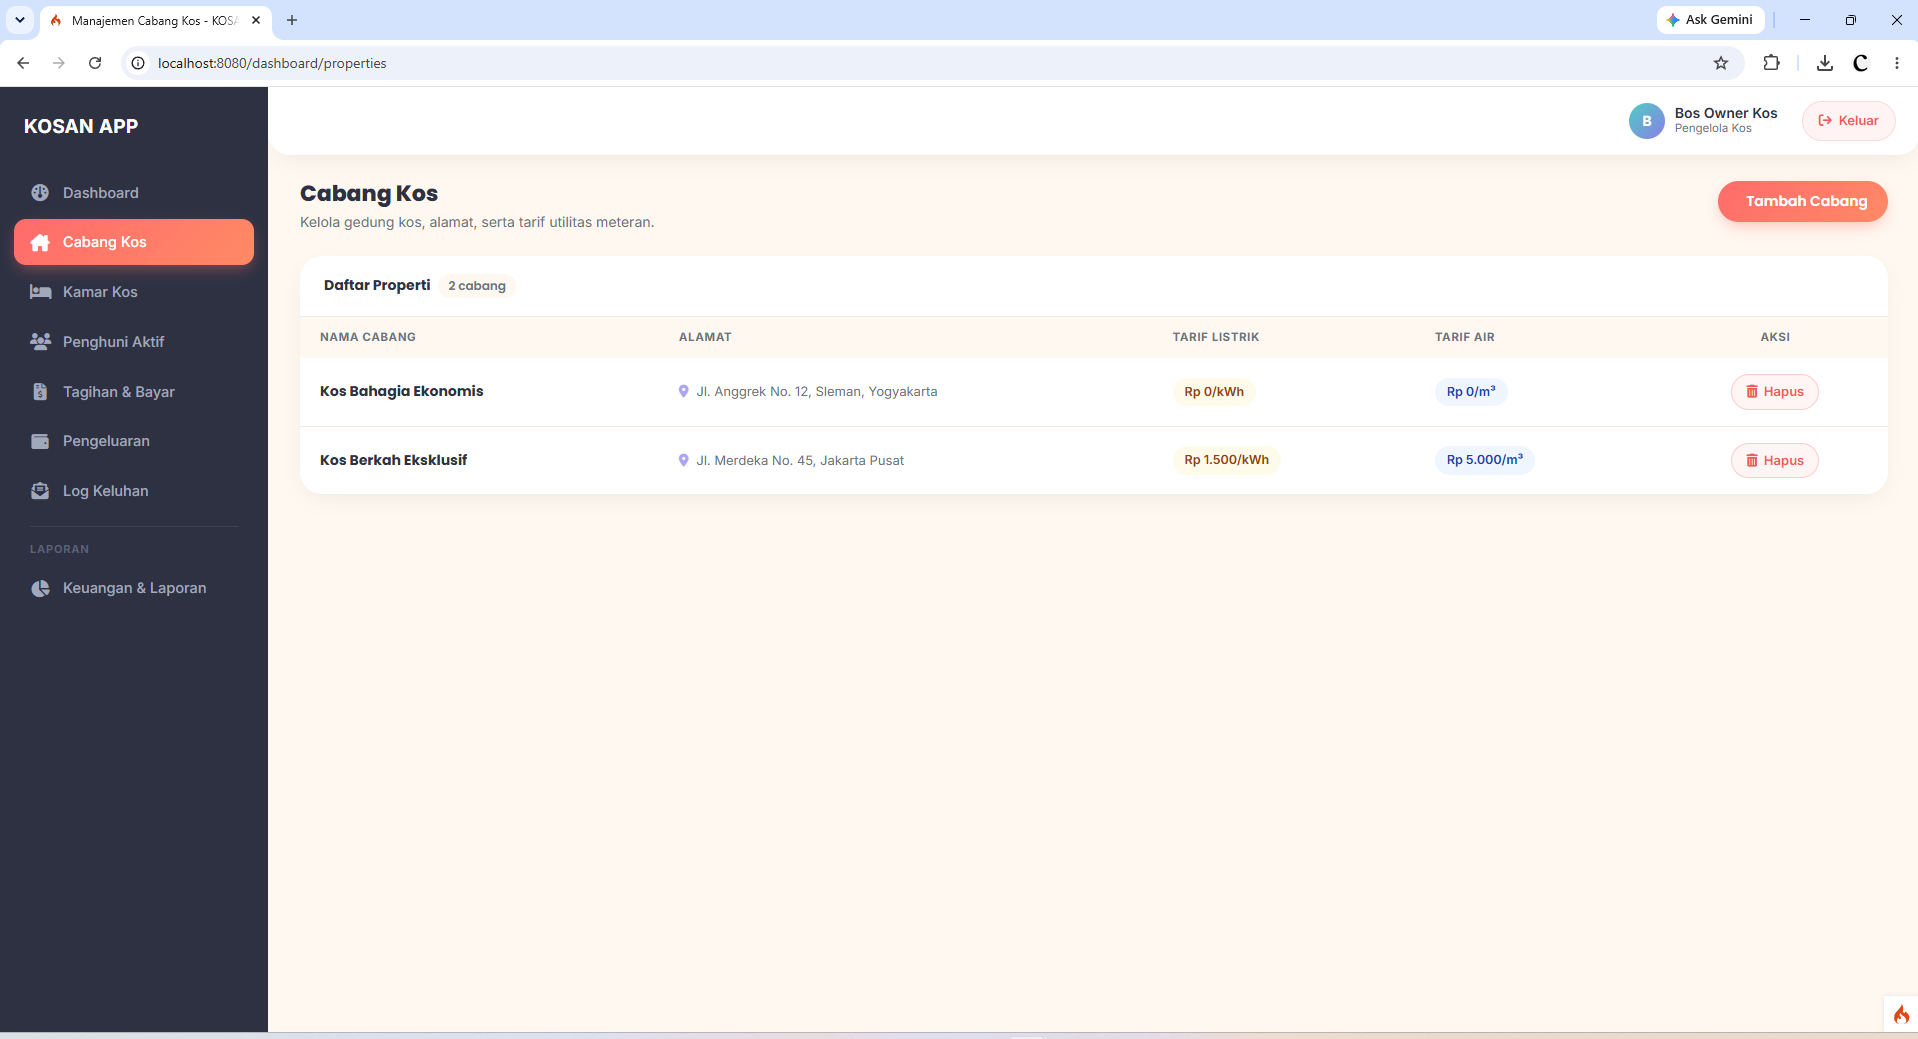1918x1039 pixels.
Task: Click the envelope icon for Log Keluhan
Action: [x=40, y=491]
